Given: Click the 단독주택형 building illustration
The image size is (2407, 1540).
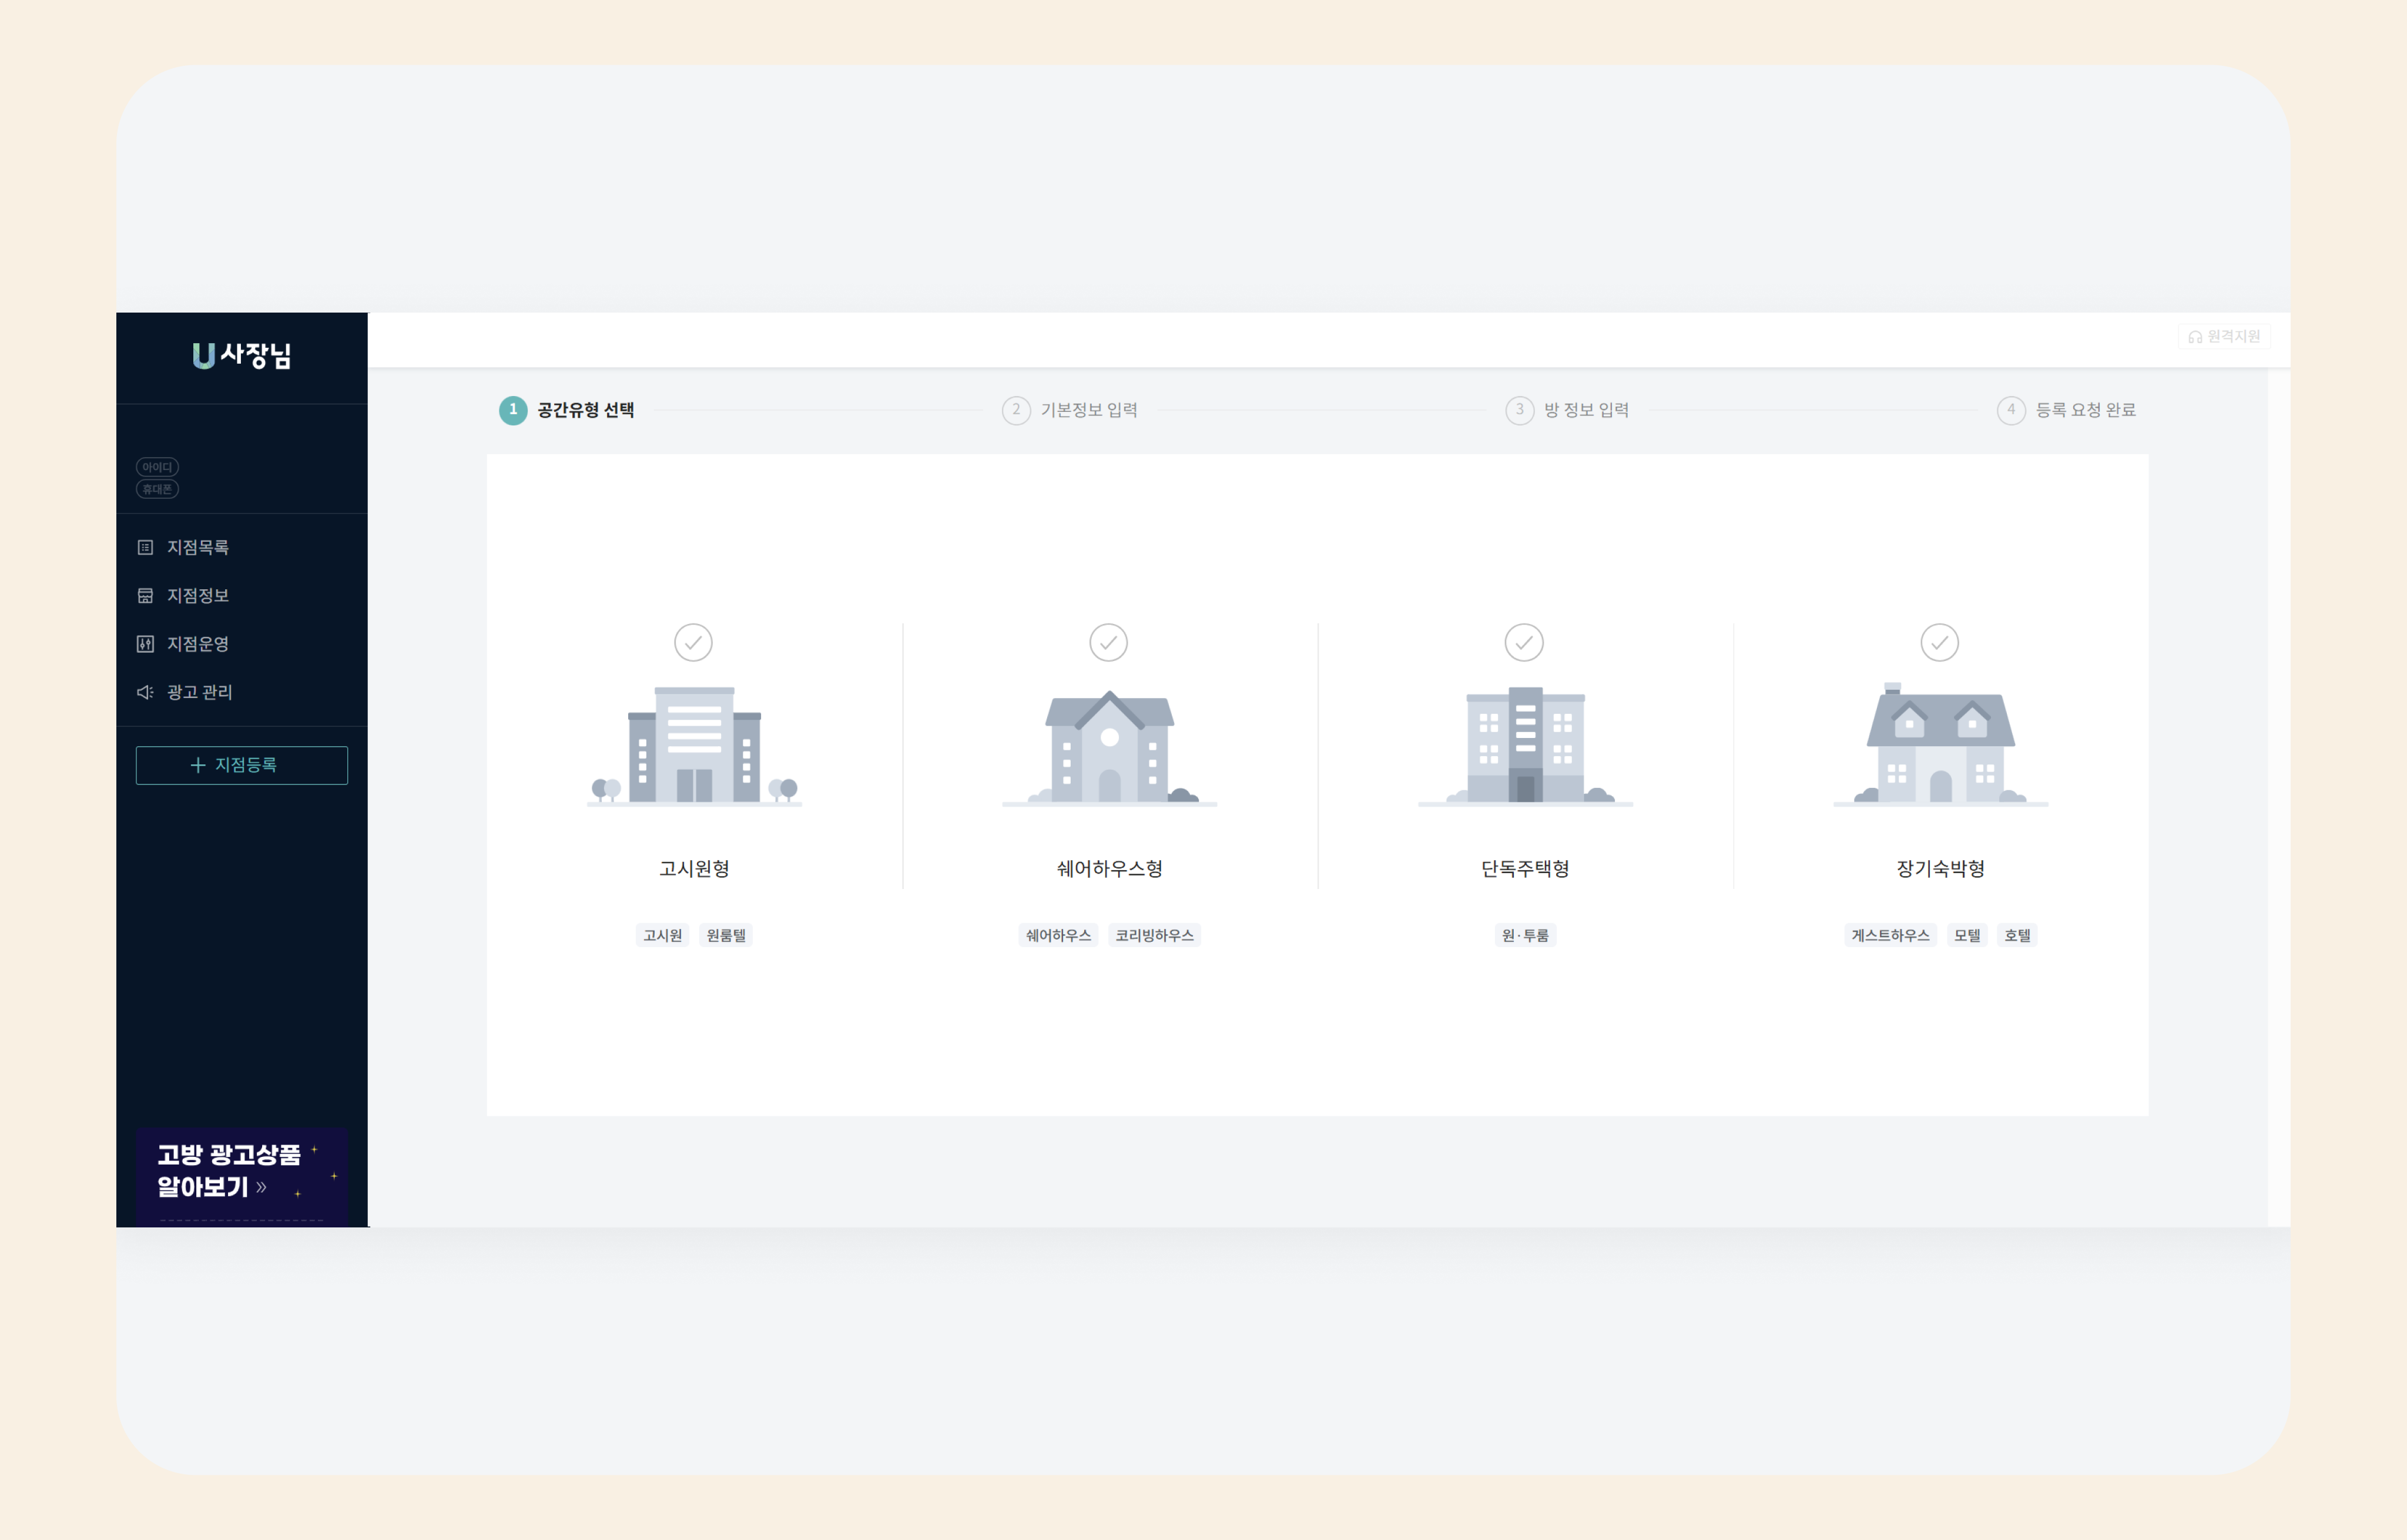Looking at the screenshot, I should click(x=1525, y=746).
